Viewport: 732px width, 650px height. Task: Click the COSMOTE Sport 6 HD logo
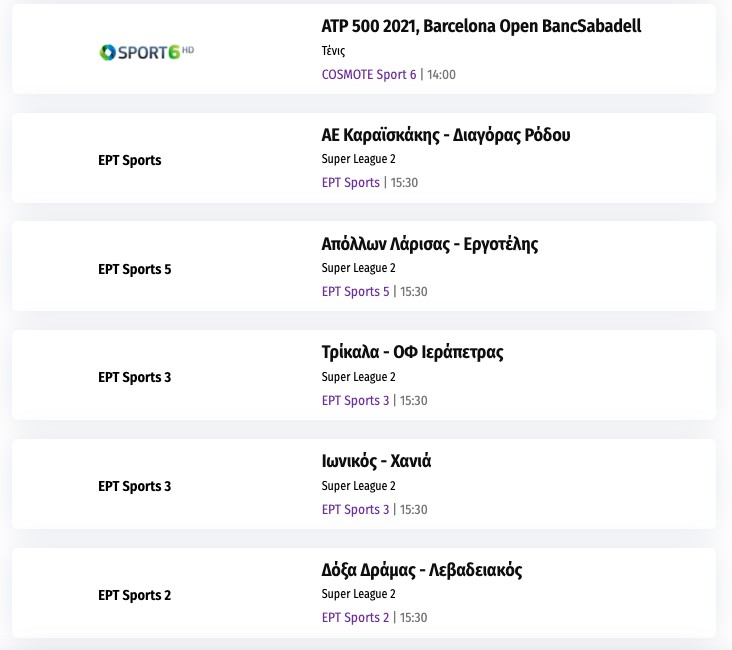click(x=147, y=51)
